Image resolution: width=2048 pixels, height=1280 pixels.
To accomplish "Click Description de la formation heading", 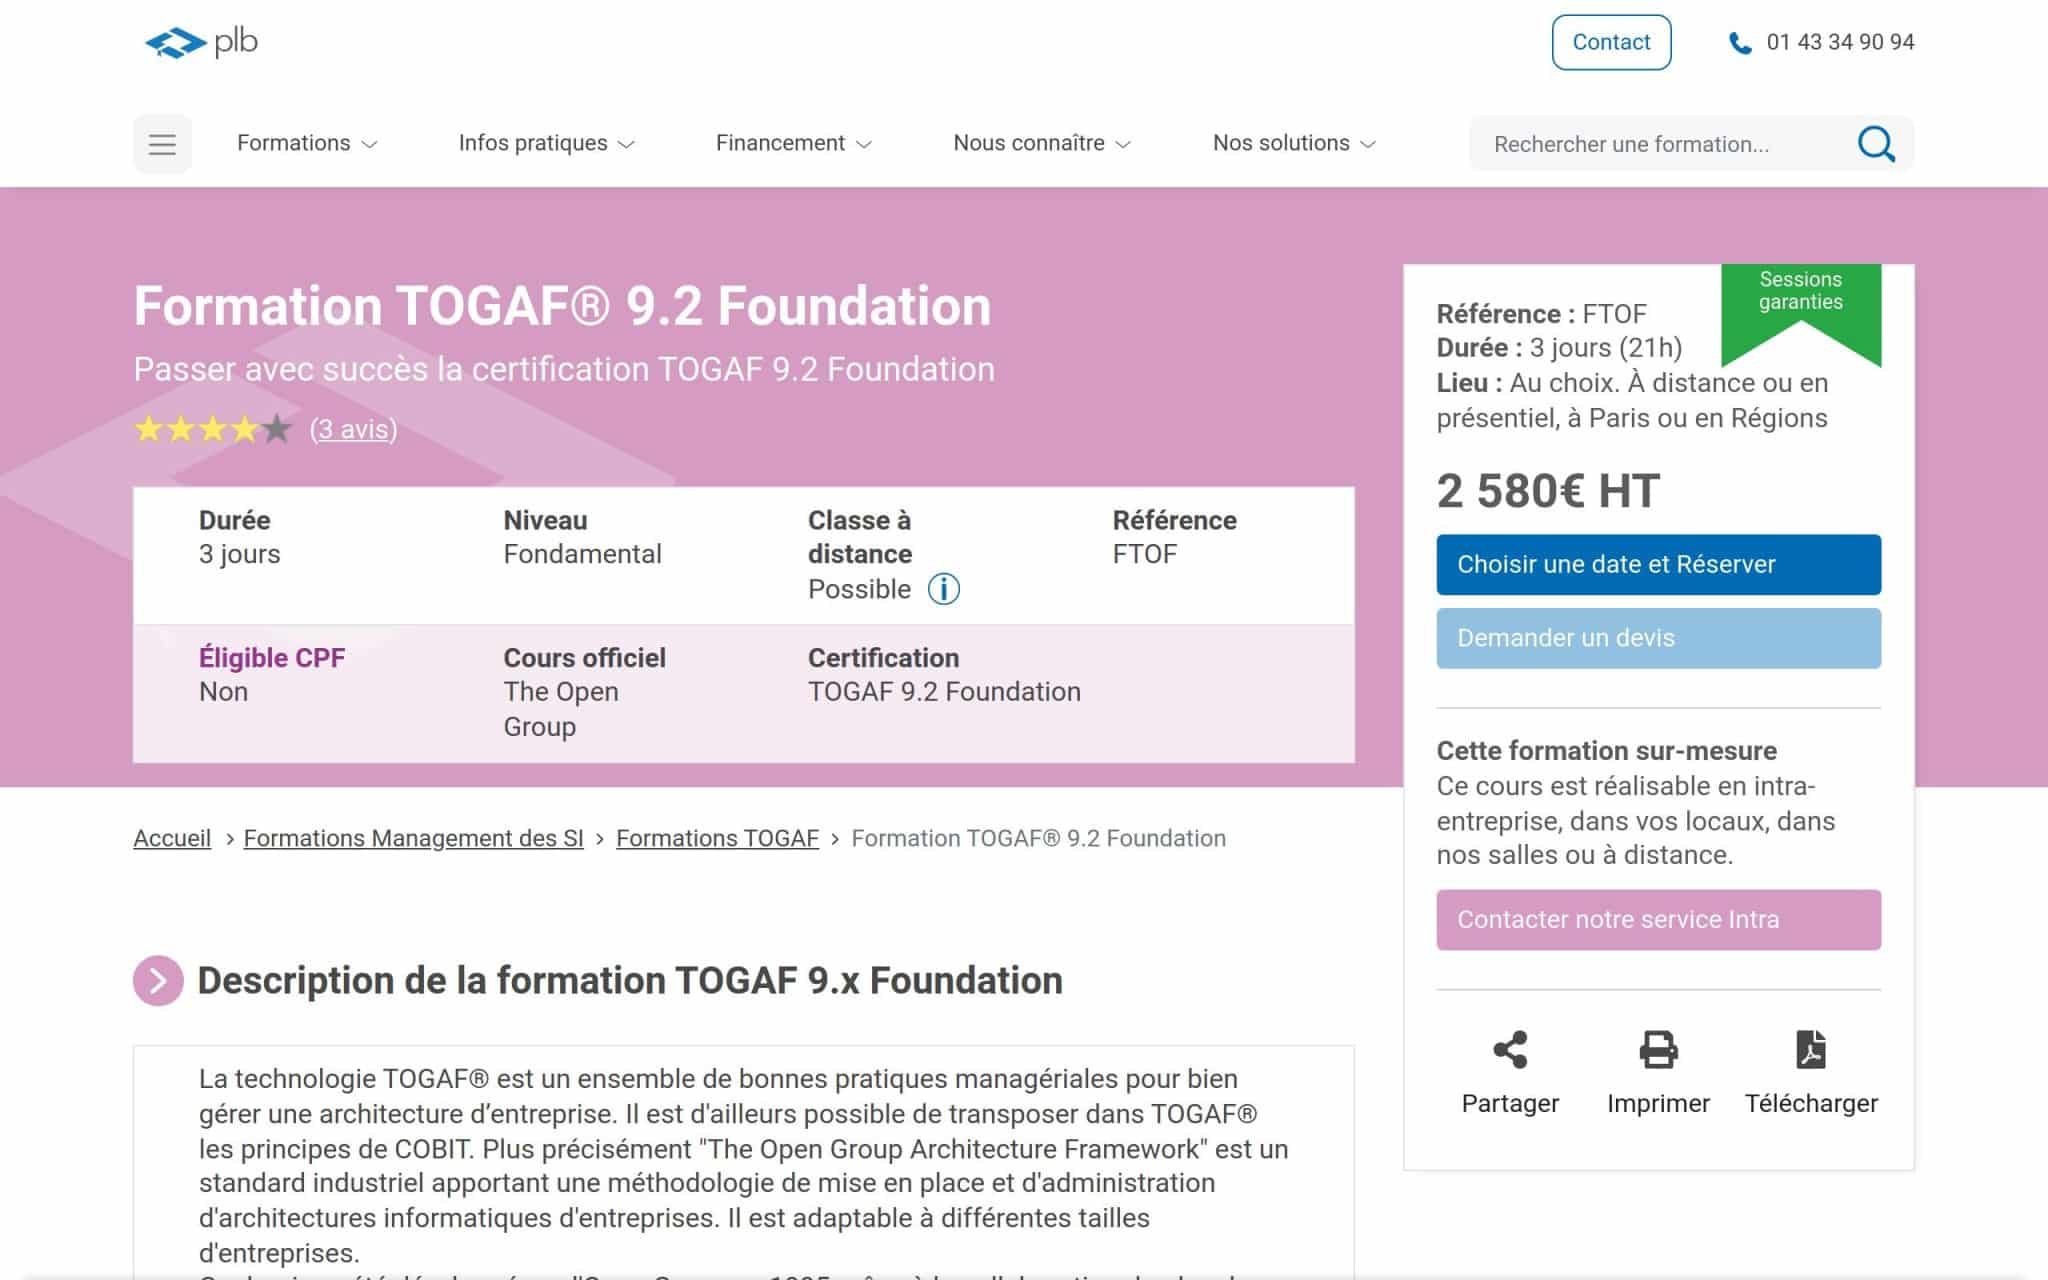I will click(x=630, y=980).
